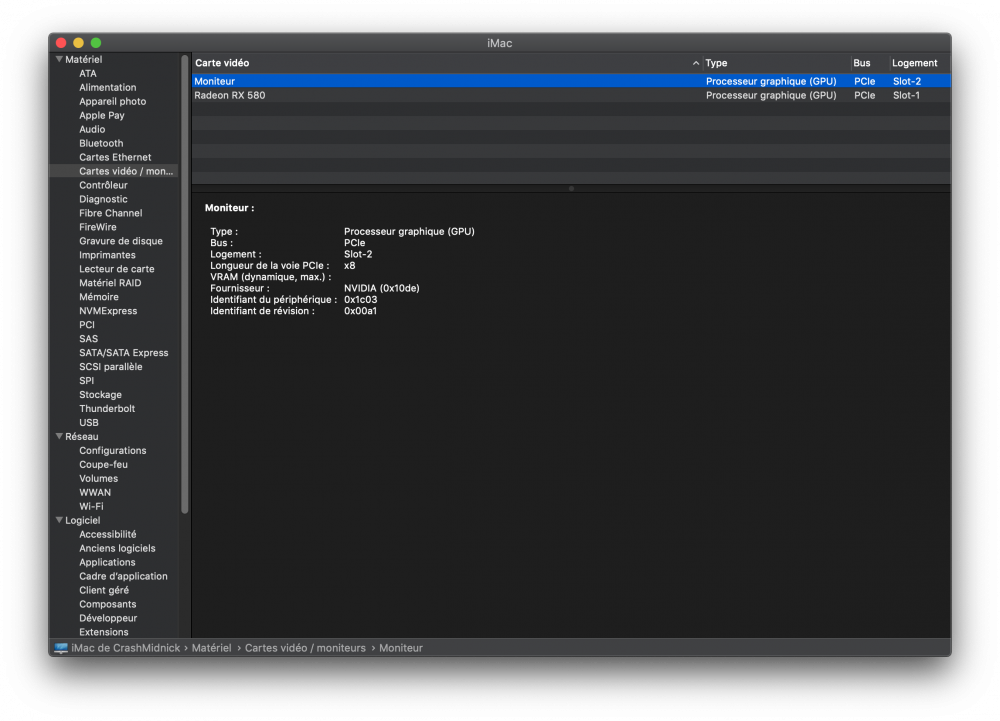Viewport: 1000px width, 721px height.
Task: Select Composants in the sidebar
Action: [107, 604]
